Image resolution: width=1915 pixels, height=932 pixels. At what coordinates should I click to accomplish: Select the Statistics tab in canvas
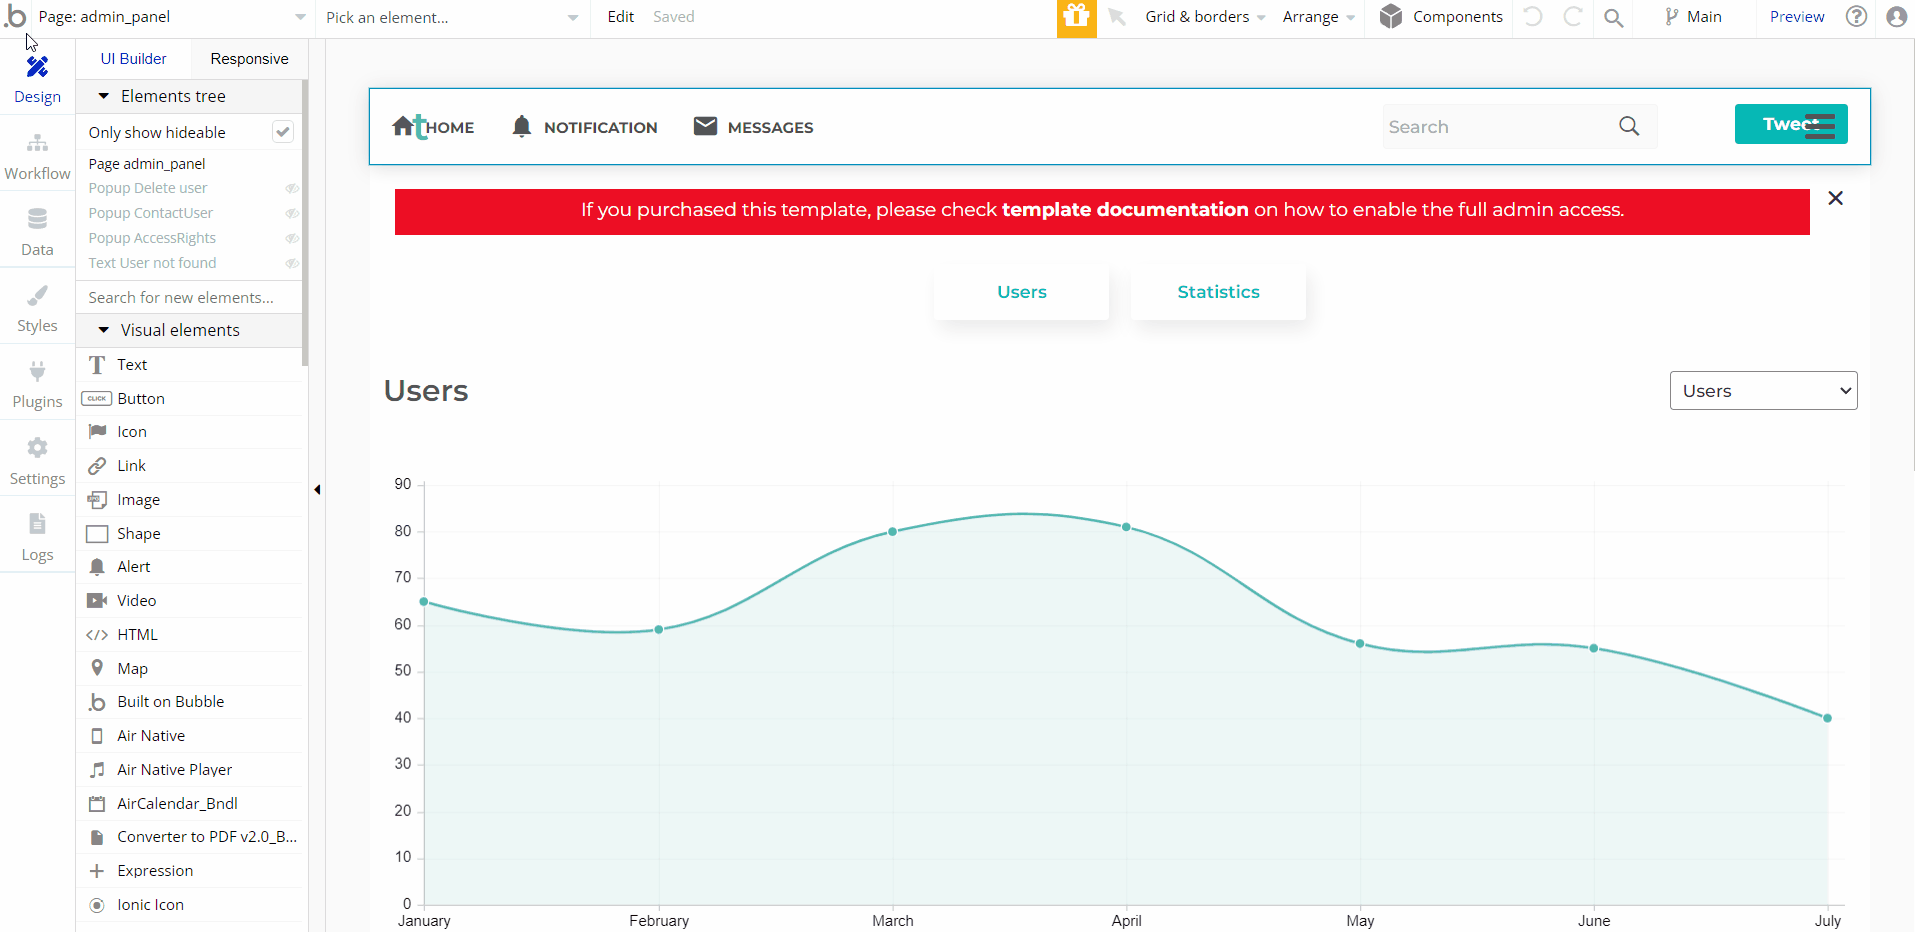pos(1218,292)
